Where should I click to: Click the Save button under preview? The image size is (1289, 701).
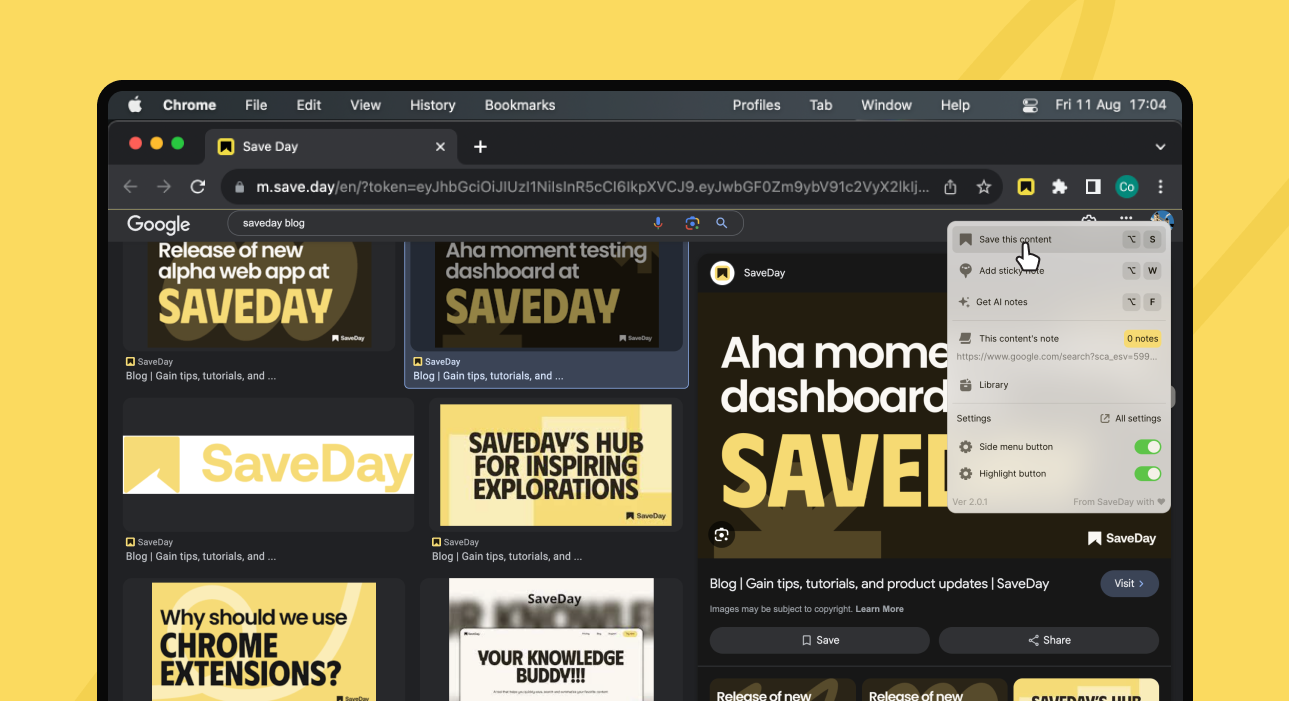click(819, 640)
